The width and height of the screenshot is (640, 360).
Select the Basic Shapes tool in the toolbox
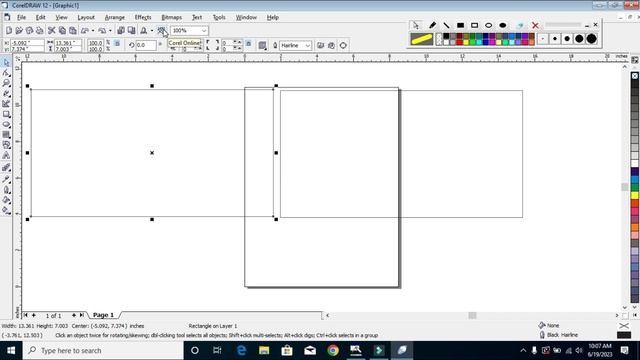click(x=6, y=145)
